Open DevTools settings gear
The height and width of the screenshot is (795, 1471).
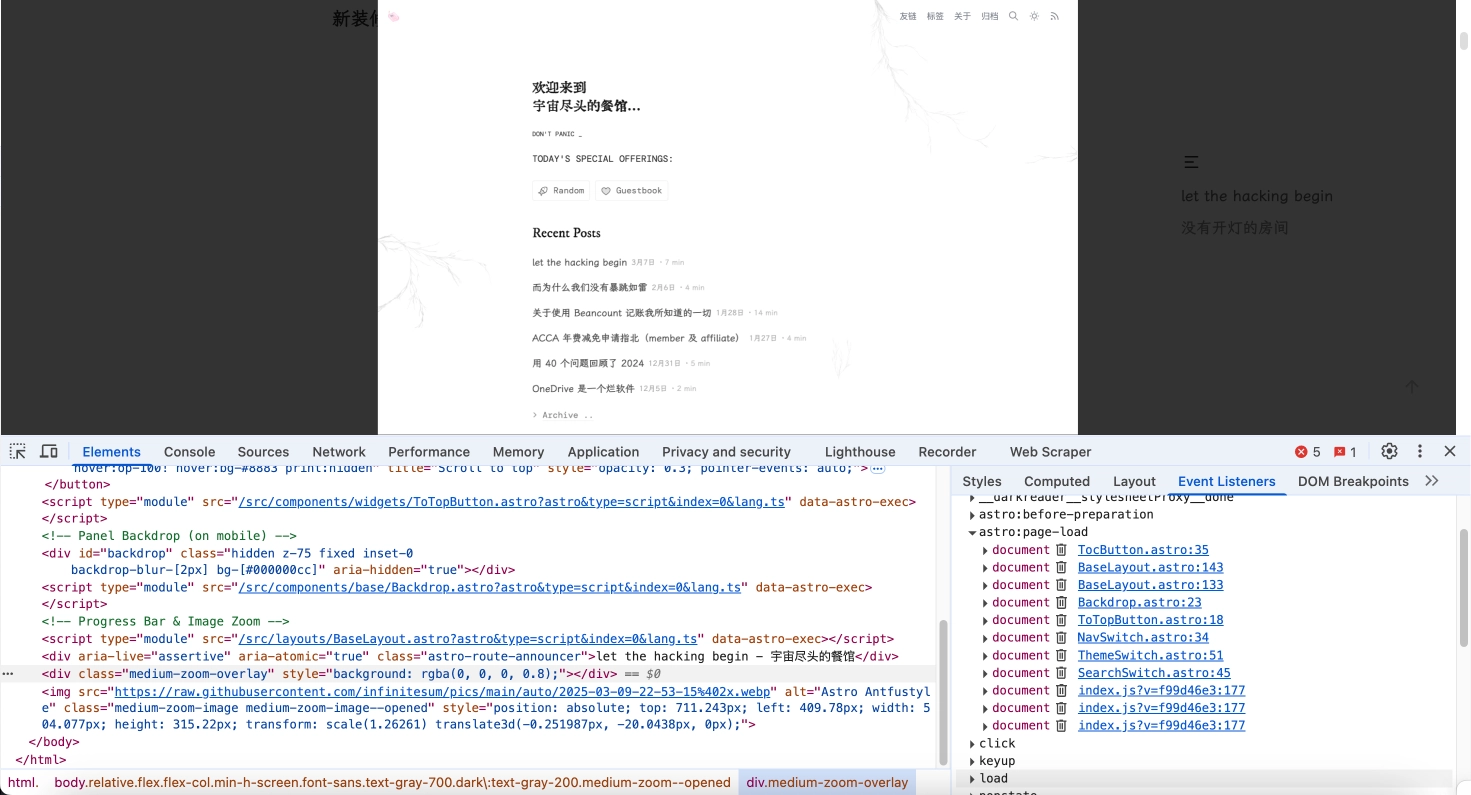[x=1389, y=452]
